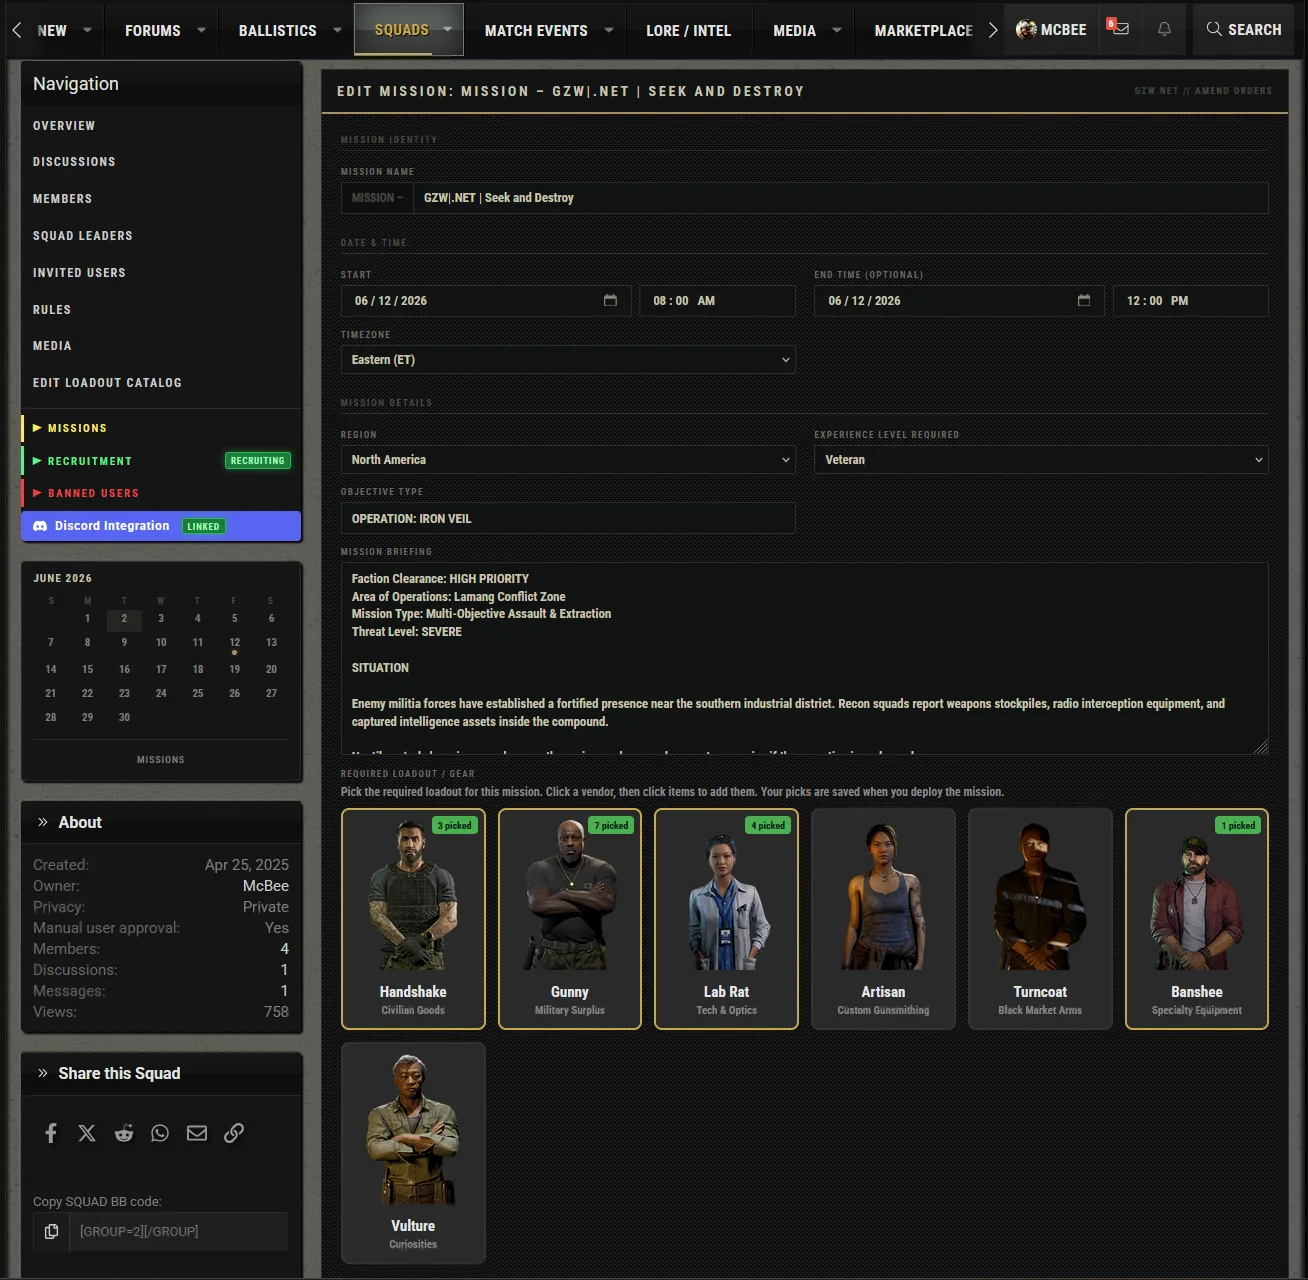
Task: Go to LORE / INTEL tab
Action: pyautogui.click(x=688, y=30)
